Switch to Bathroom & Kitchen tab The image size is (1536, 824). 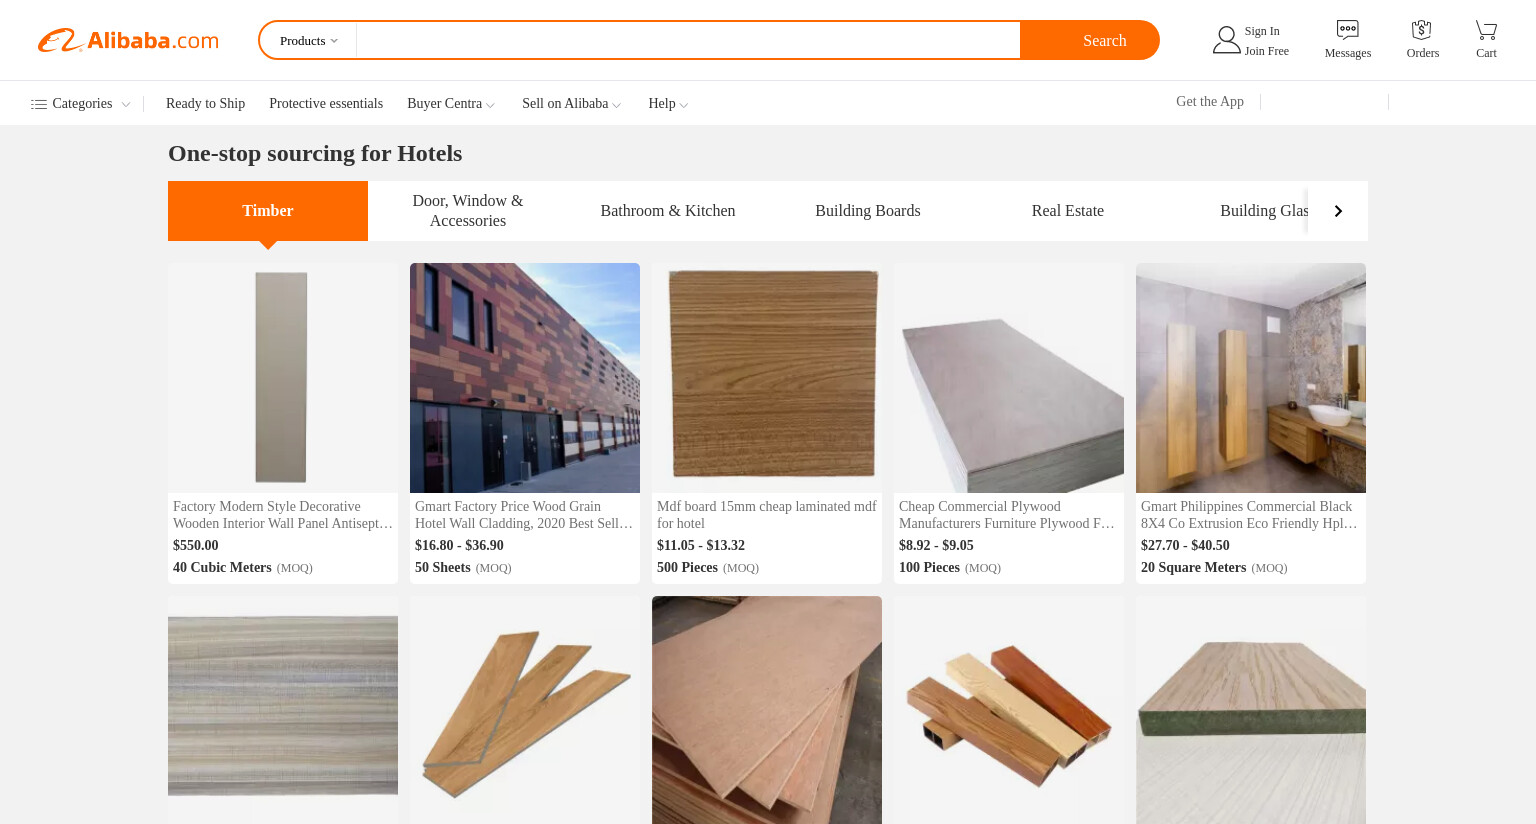(x=668, y=211)
